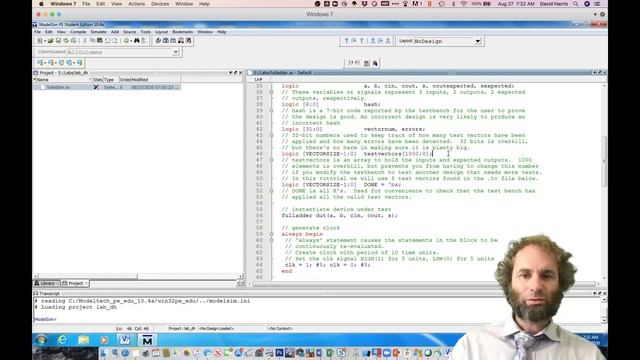Click the Windows Start button
Viewport: 640px width, 360px height.
(42, 340)
